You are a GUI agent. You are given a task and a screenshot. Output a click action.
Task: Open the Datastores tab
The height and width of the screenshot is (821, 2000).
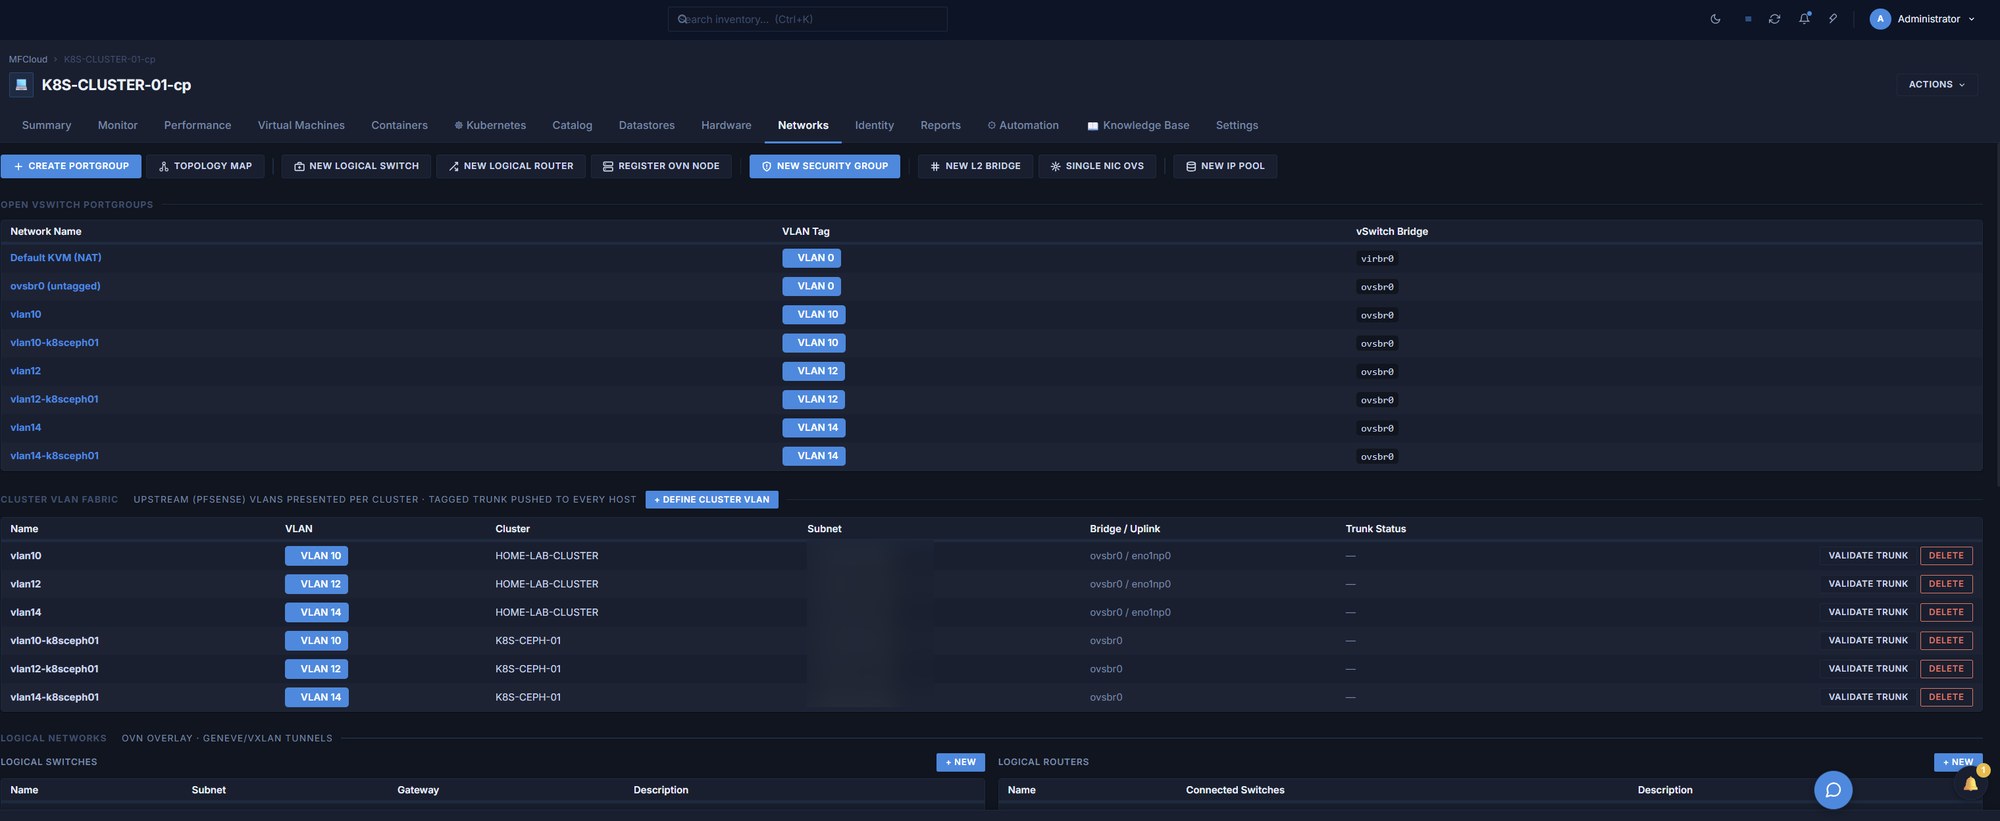[x=647, y=126]
